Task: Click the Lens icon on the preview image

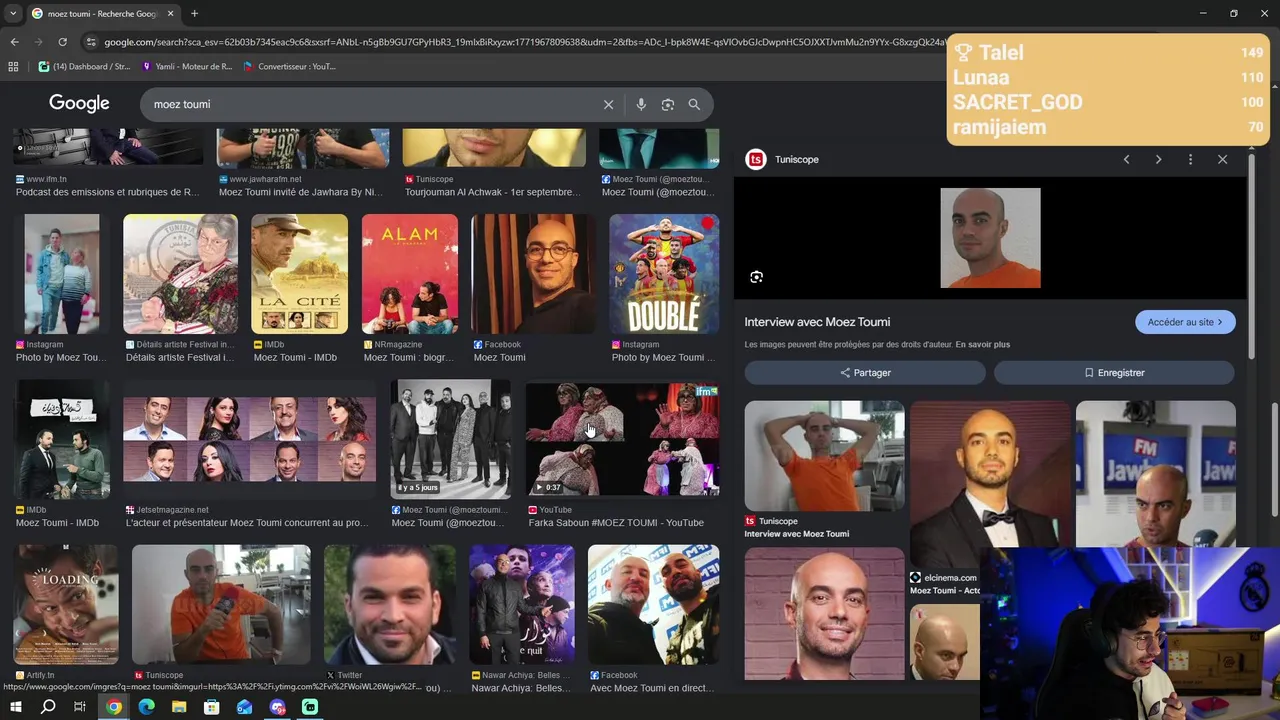Action: click(756, 277)
